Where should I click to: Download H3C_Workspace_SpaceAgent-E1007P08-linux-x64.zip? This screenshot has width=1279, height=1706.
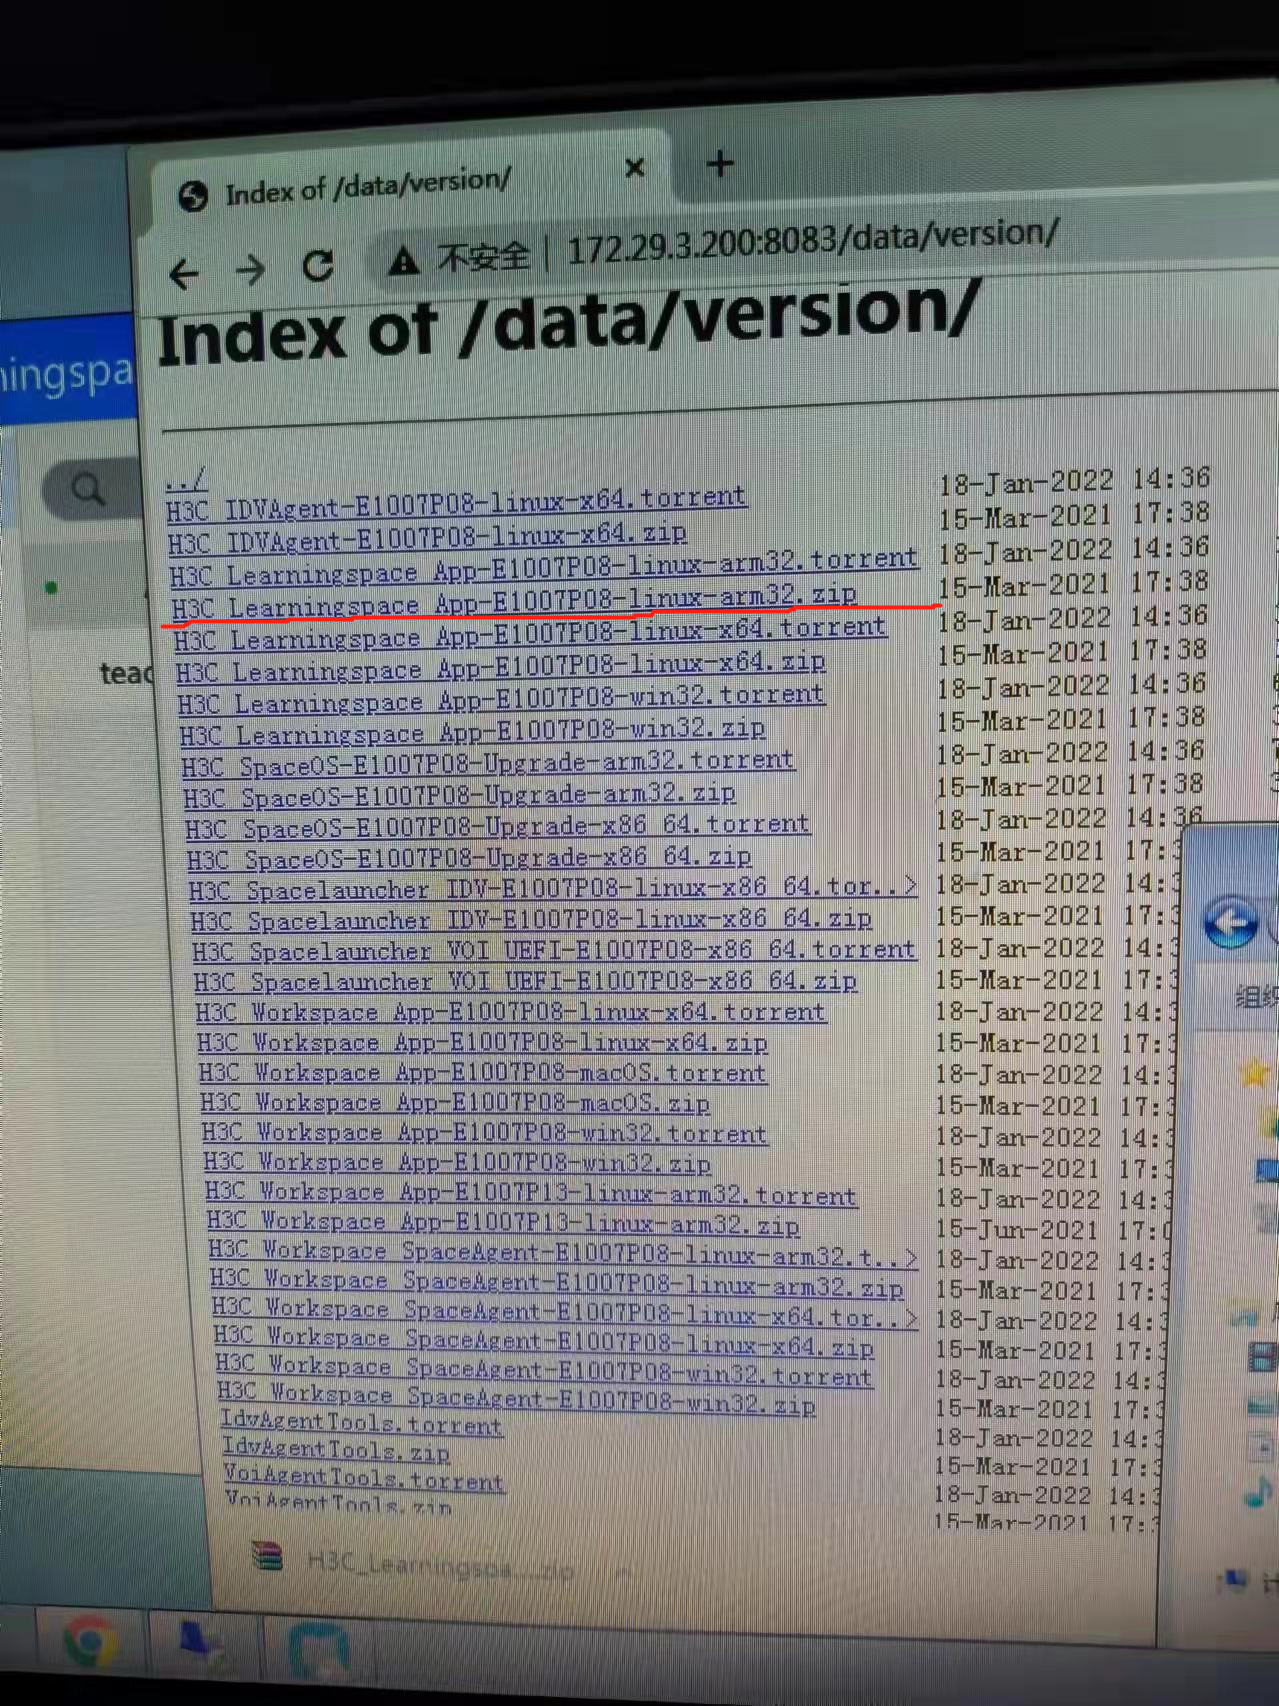click(545, 1343)
